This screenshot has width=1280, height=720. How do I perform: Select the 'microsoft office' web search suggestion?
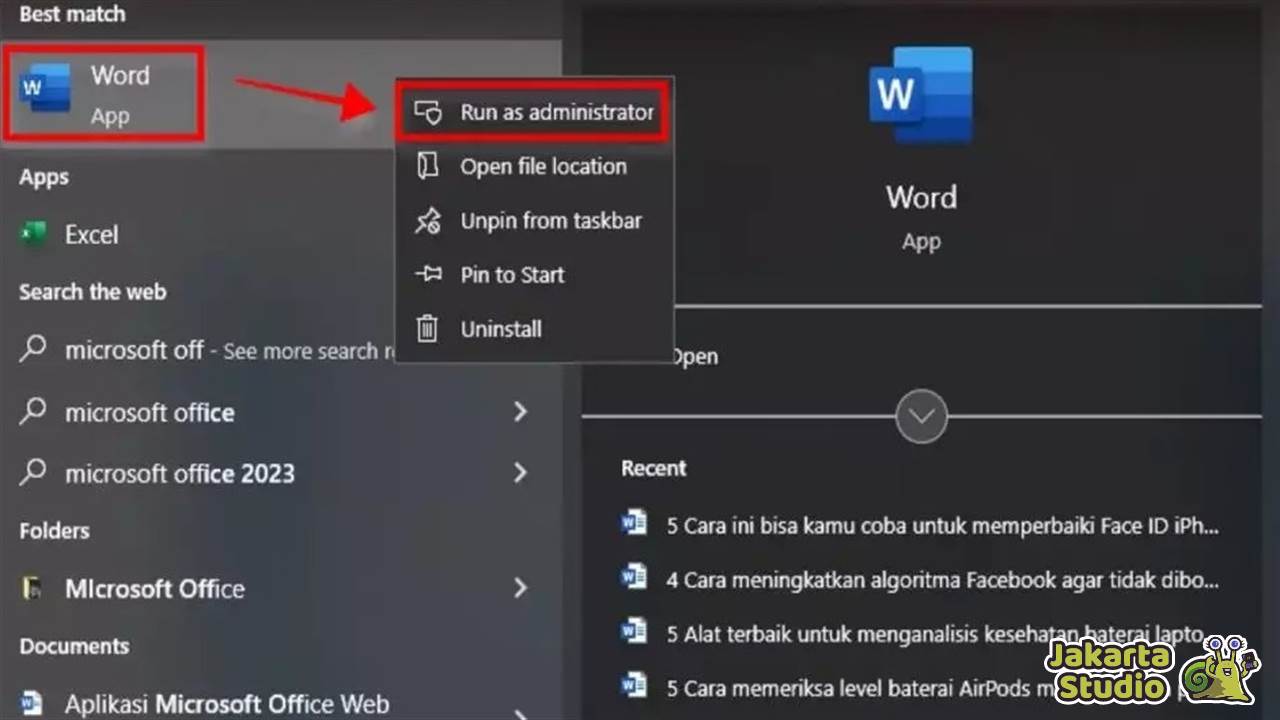click(x=280, y=412)
